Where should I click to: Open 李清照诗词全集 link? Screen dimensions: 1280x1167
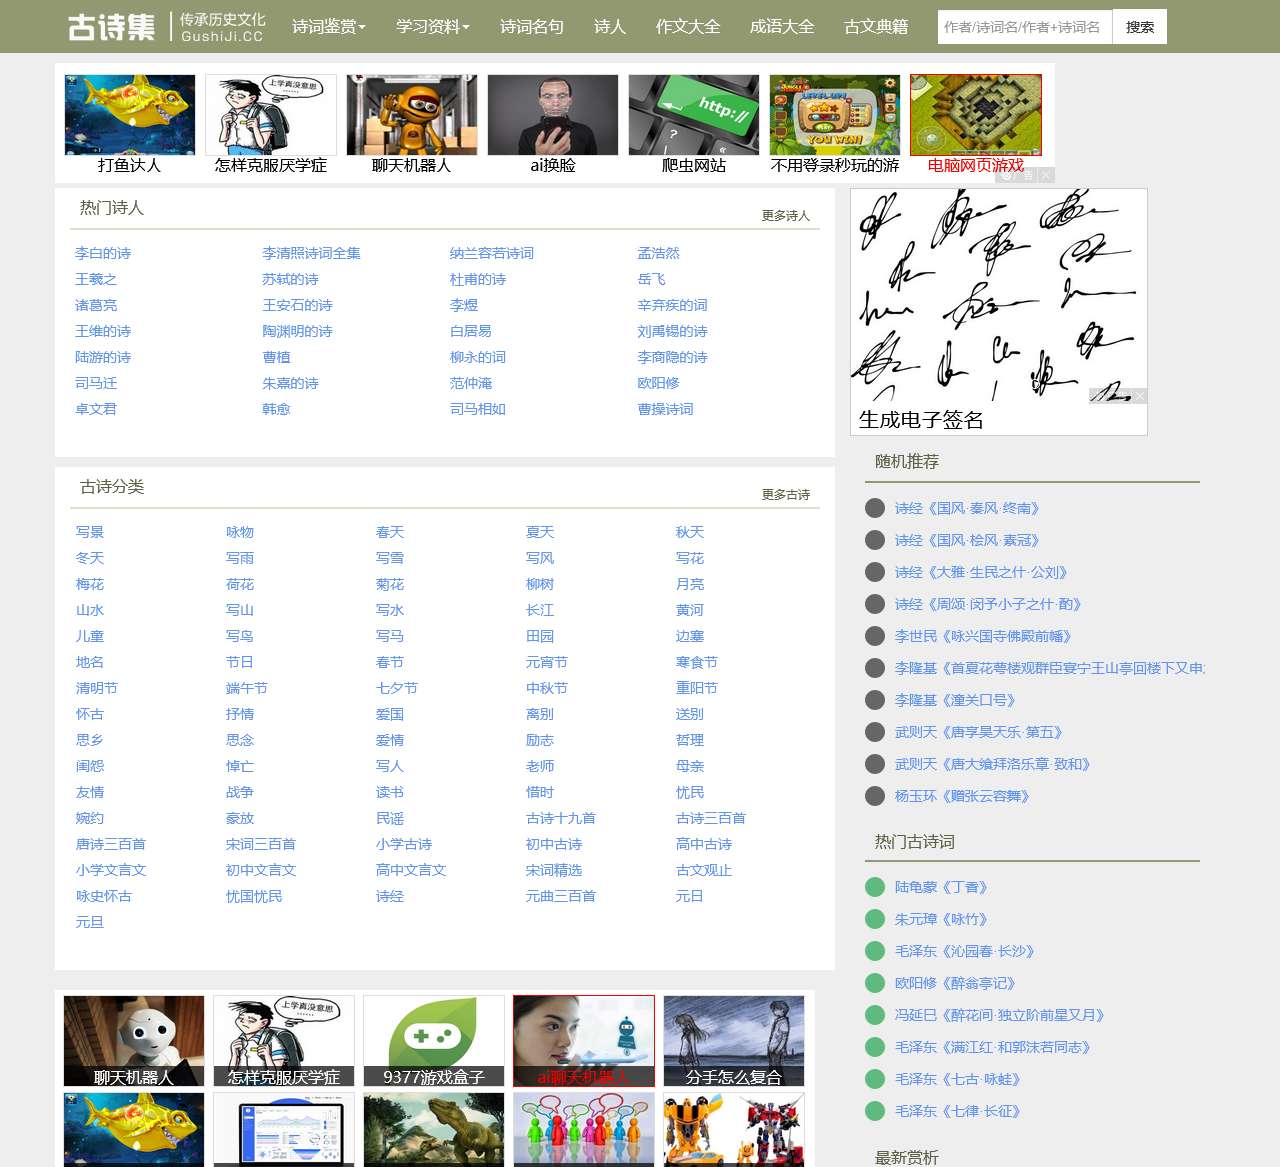click(x=311, y=253)
